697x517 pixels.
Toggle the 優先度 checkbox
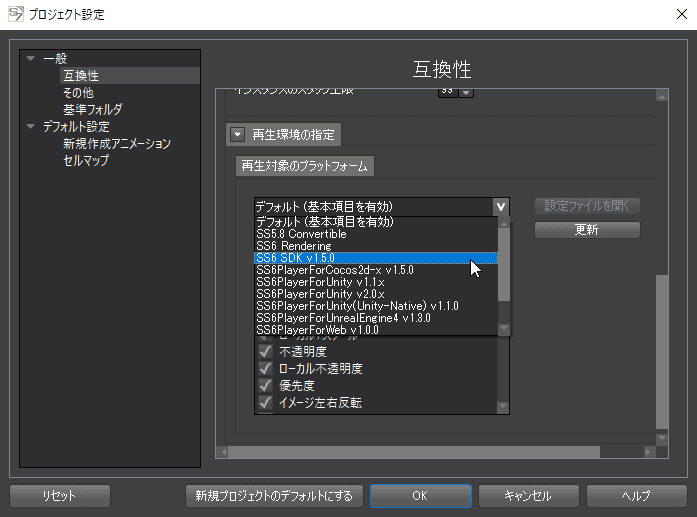265,385
